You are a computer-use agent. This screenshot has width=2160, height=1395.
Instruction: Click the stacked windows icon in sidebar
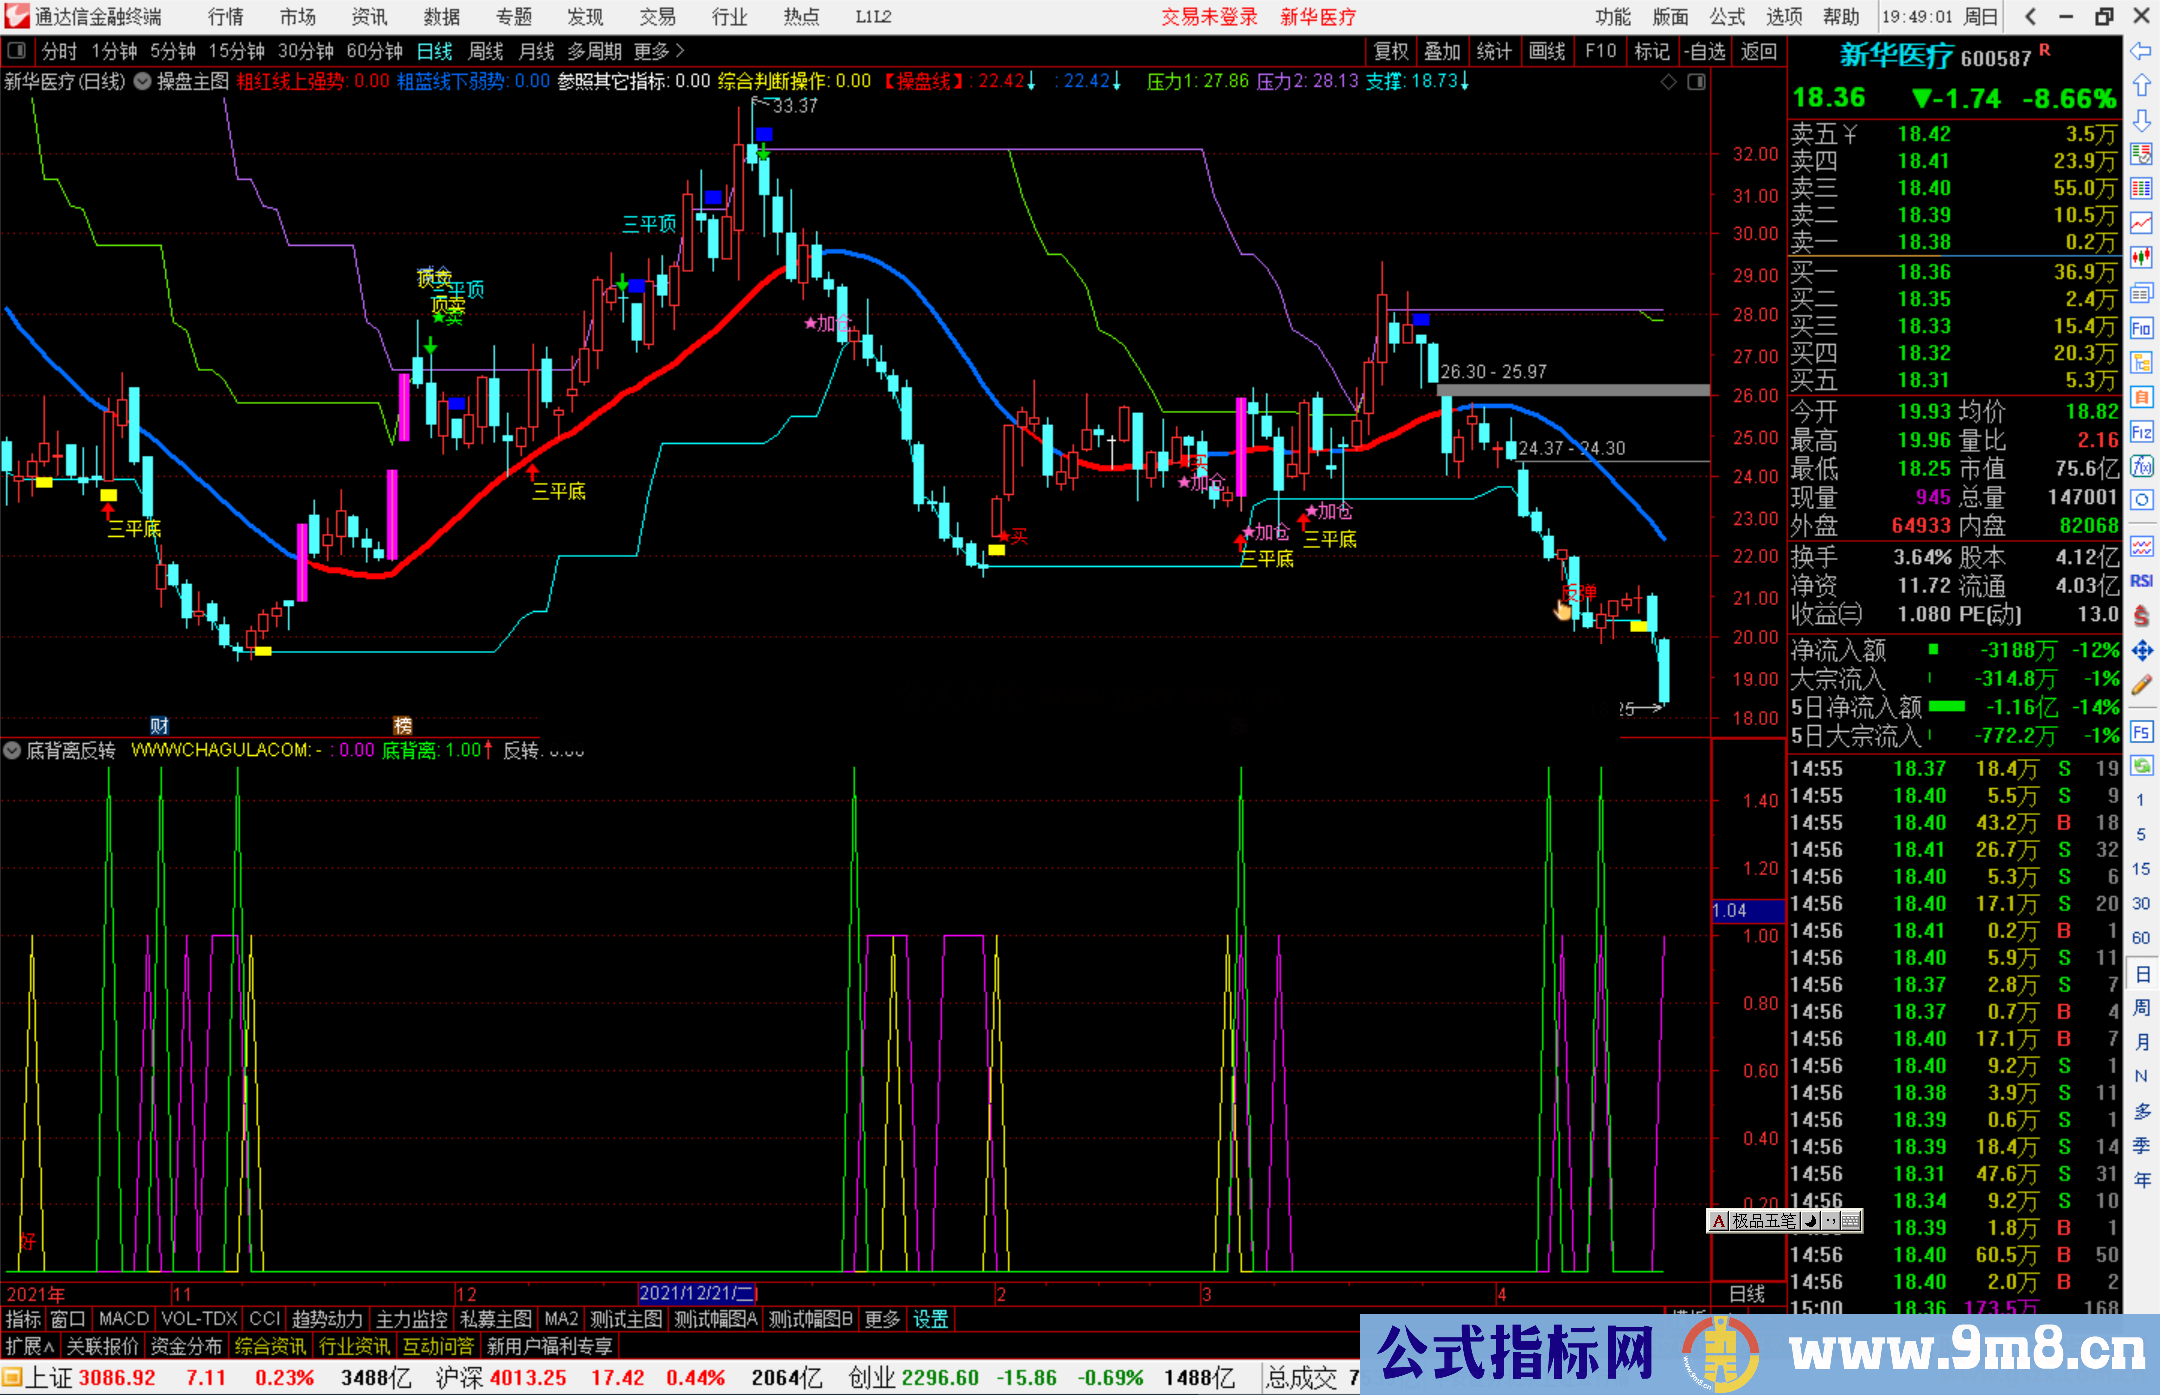[2141, 293]
